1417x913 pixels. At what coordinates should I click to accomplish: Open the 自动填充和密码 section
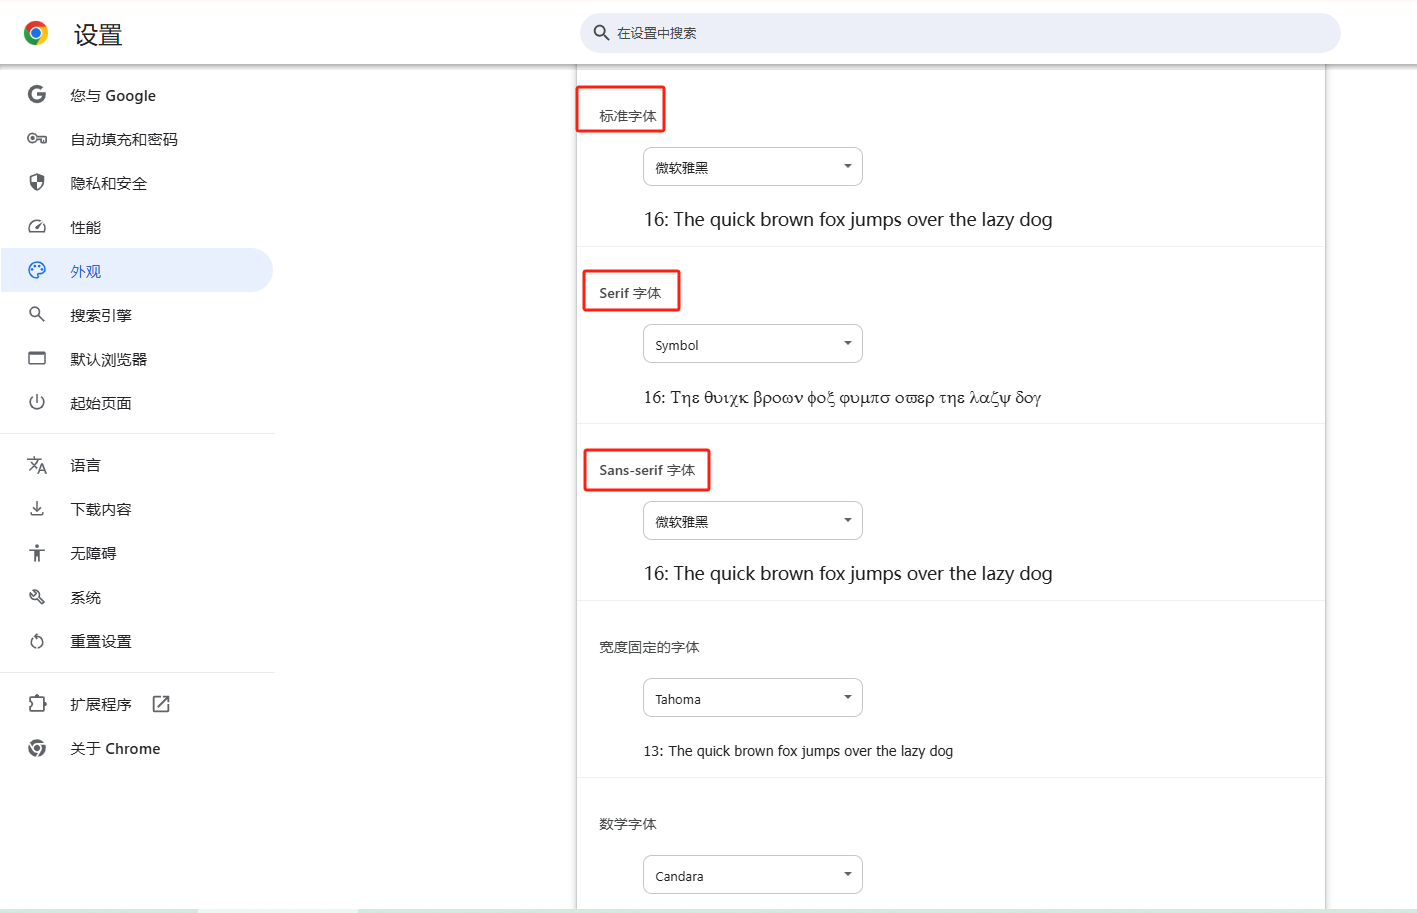[x=137, y=139]
